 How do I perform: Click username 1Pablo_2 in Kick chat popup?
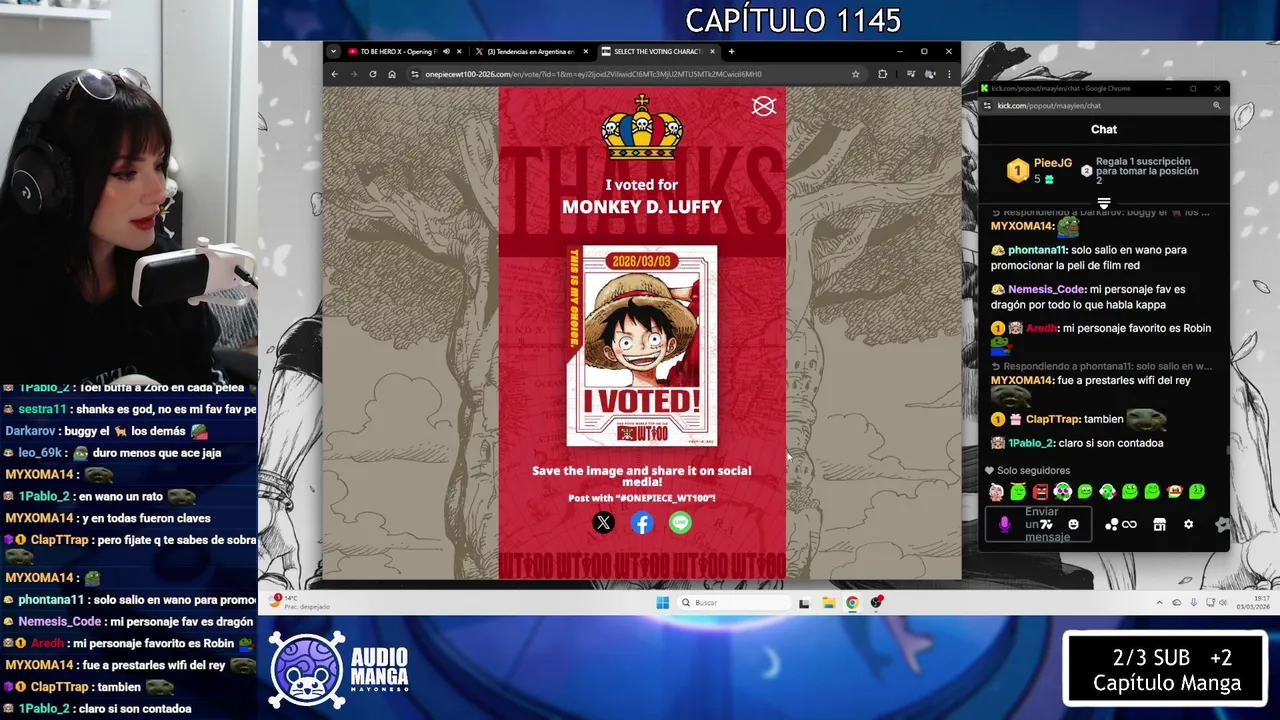pos(1031,443)
